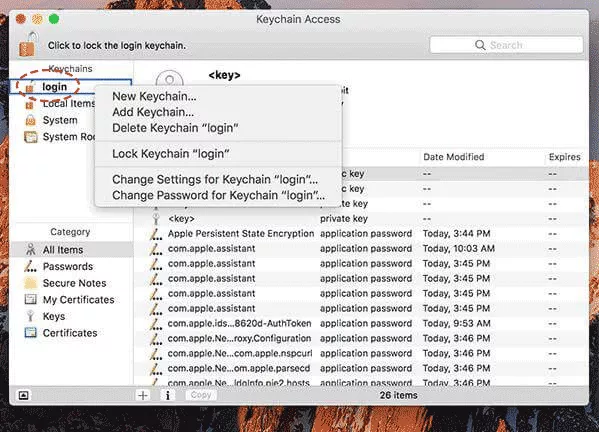Select the Certificates category icon
Image resolution: width=599 pixels, height=432 pixels.
pyautogui.click(x=31, y=333)
